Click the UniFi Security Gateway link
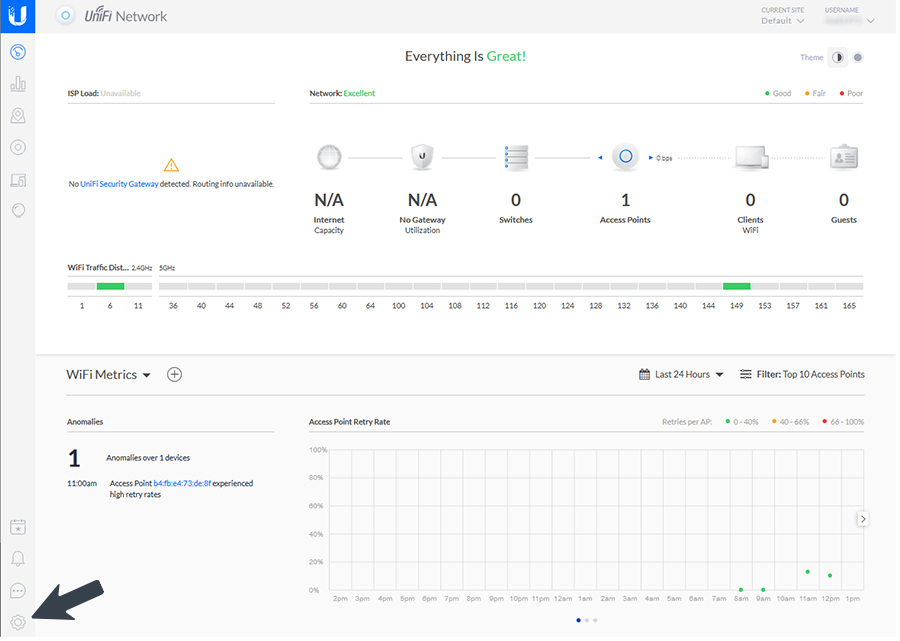The height and width of the screenshot is (641, 900). coord(119,184)
